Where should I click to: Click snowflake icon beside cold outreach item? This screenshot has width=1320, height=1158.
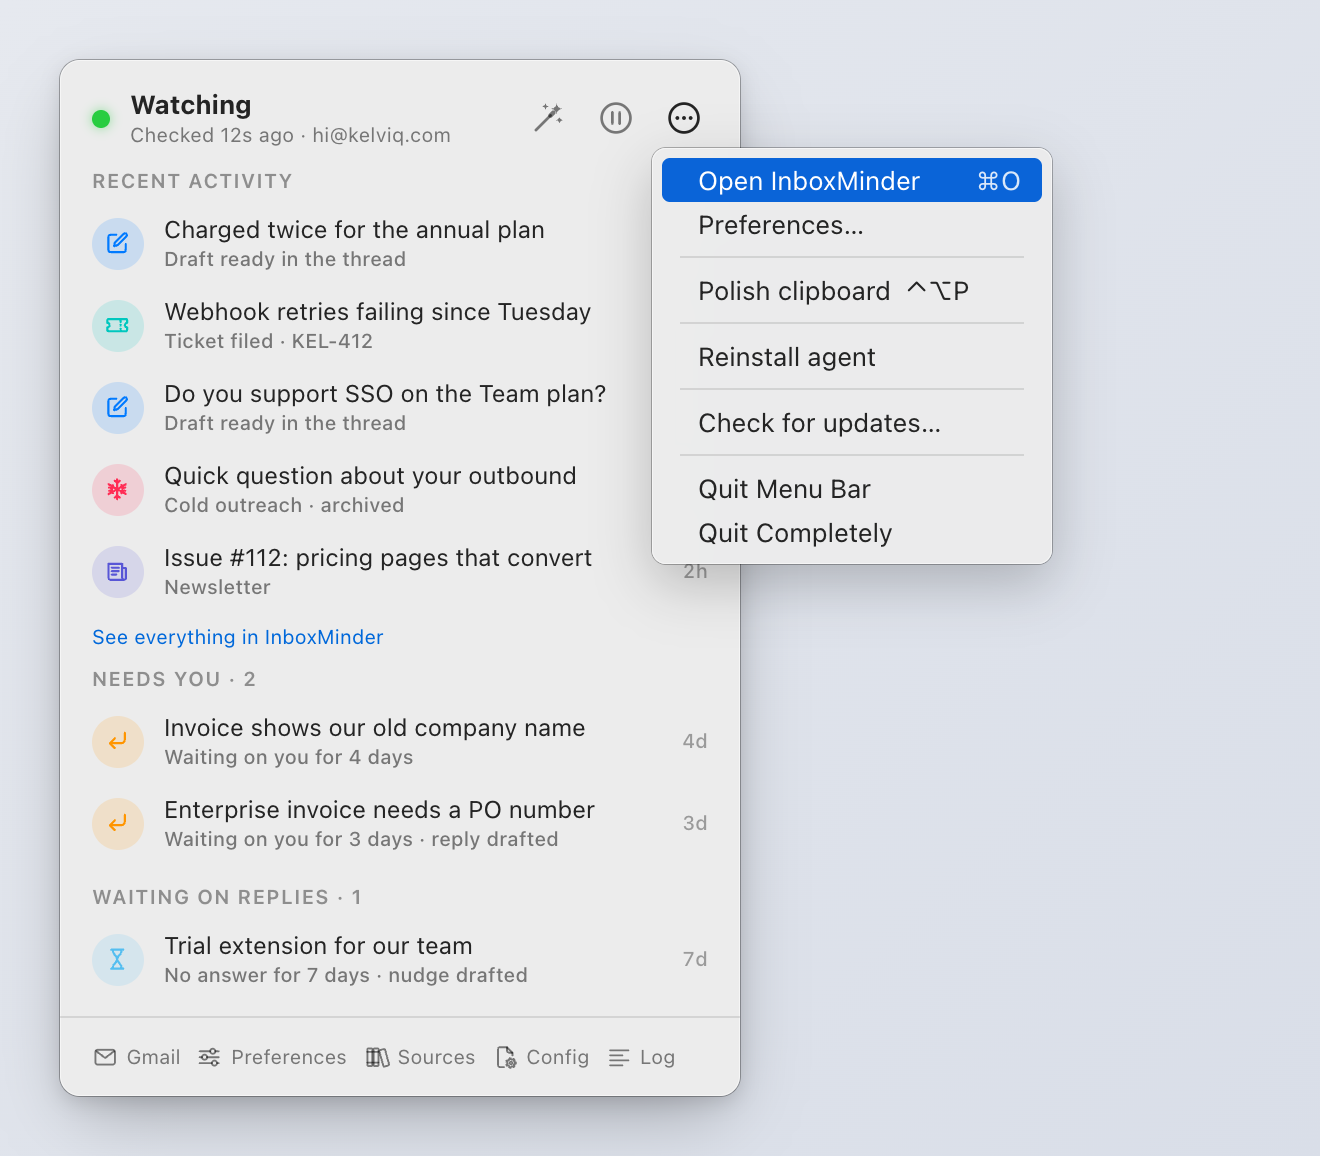click(118, 490)
